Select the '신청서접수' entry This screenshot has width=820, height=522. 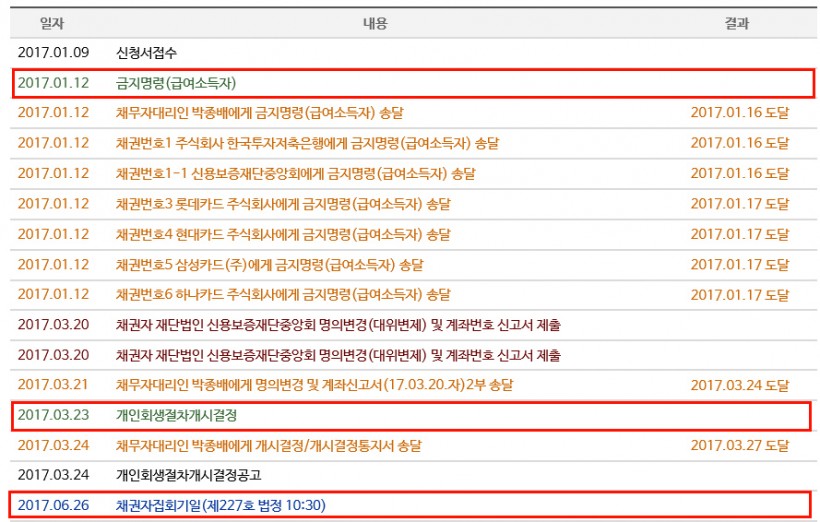click(146, 53)
